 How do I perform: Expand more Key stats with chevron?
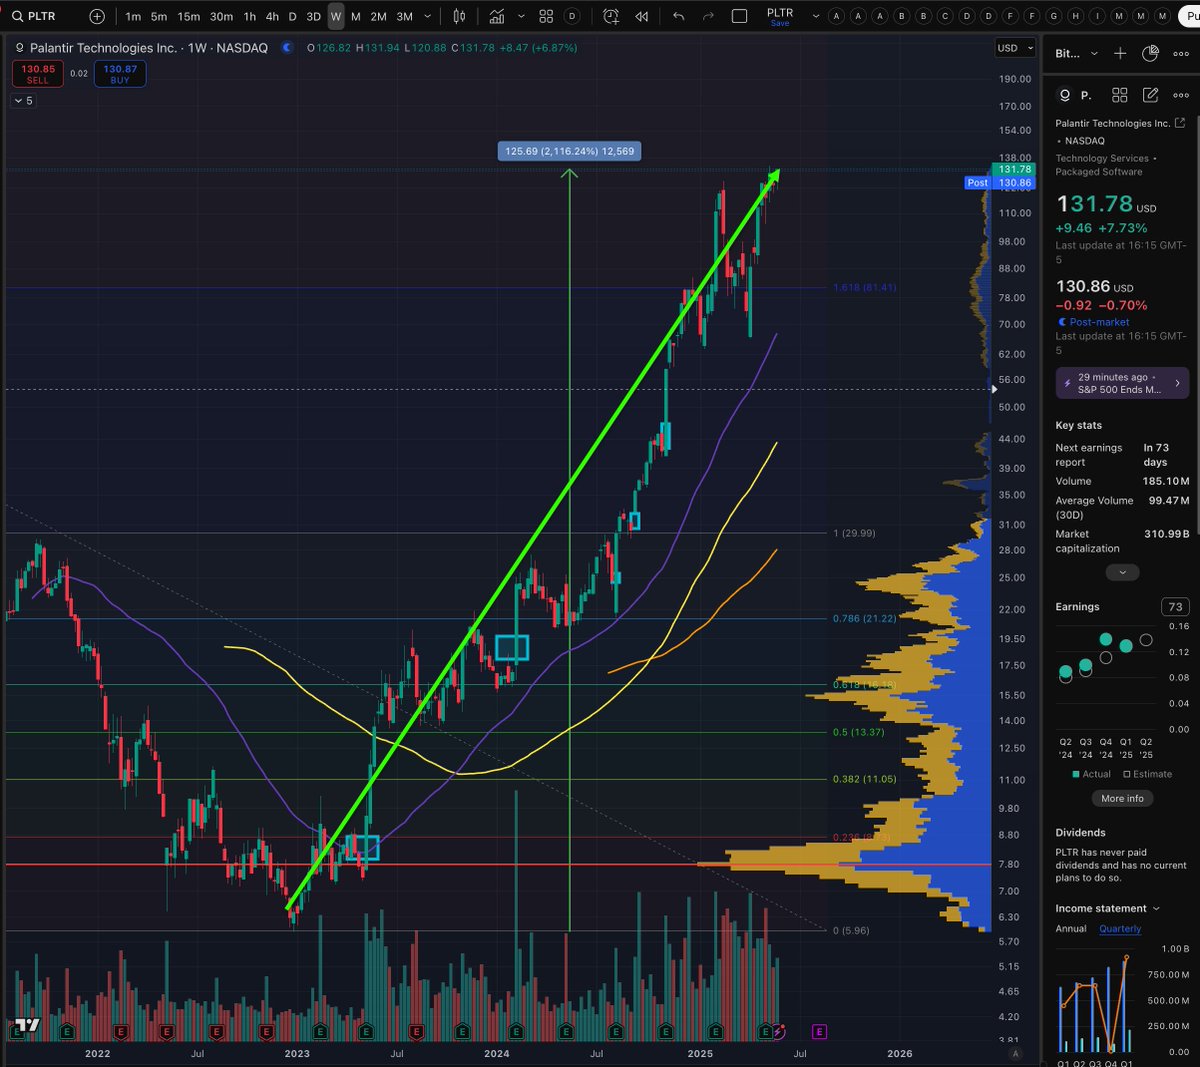point(1122,572)
